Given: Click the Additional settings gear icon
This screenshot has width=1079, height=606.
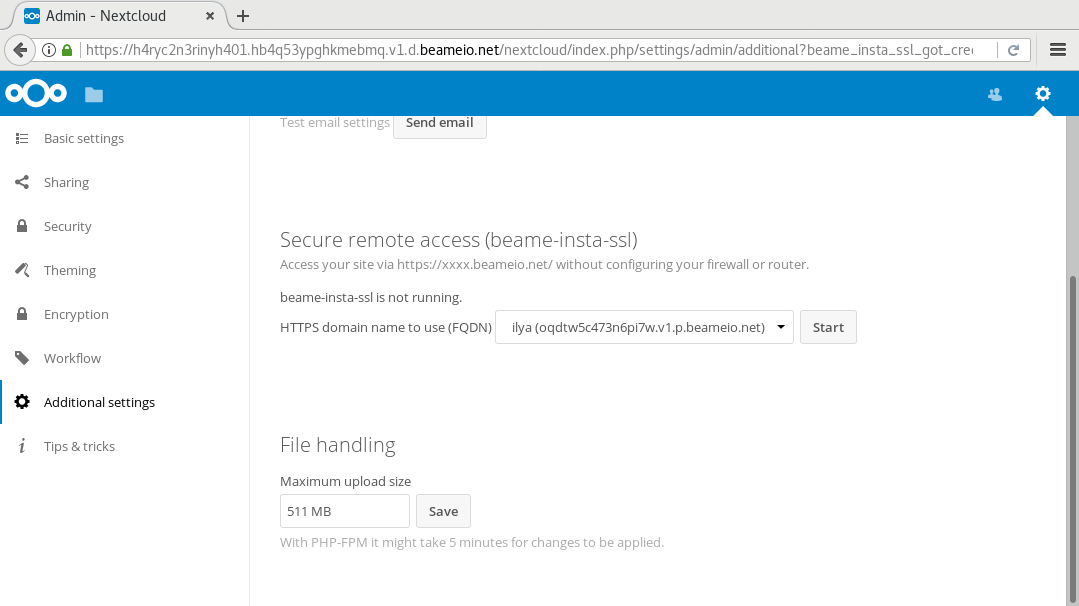Looking at the screenshot, I should pos(22,402).
